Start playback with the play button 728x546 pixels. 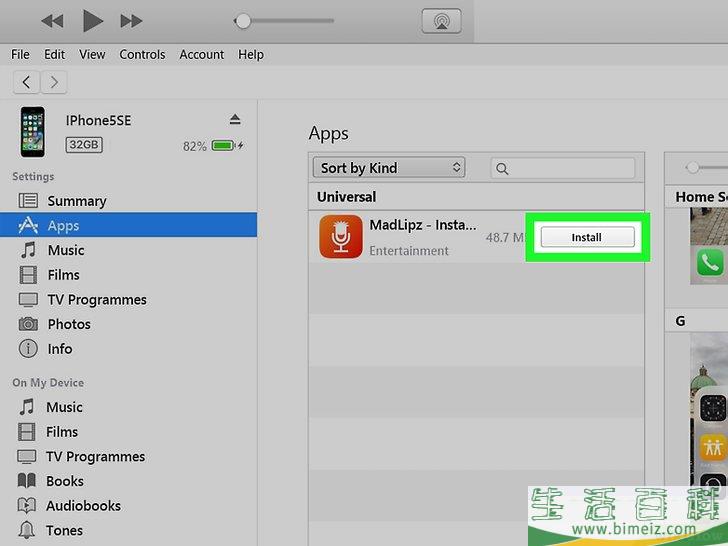(x=92, y=21)
